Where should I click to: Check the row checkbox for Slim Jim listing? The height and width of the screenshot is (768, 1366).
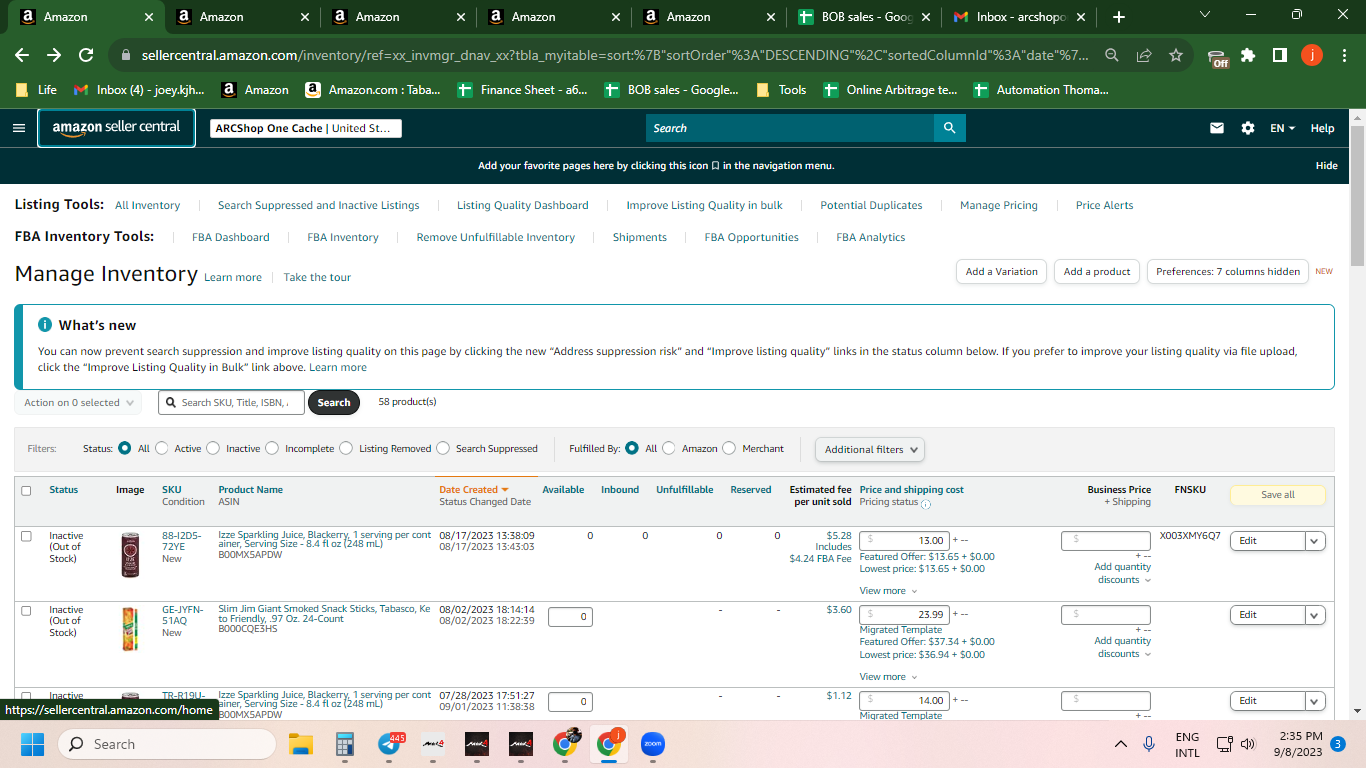26,610
